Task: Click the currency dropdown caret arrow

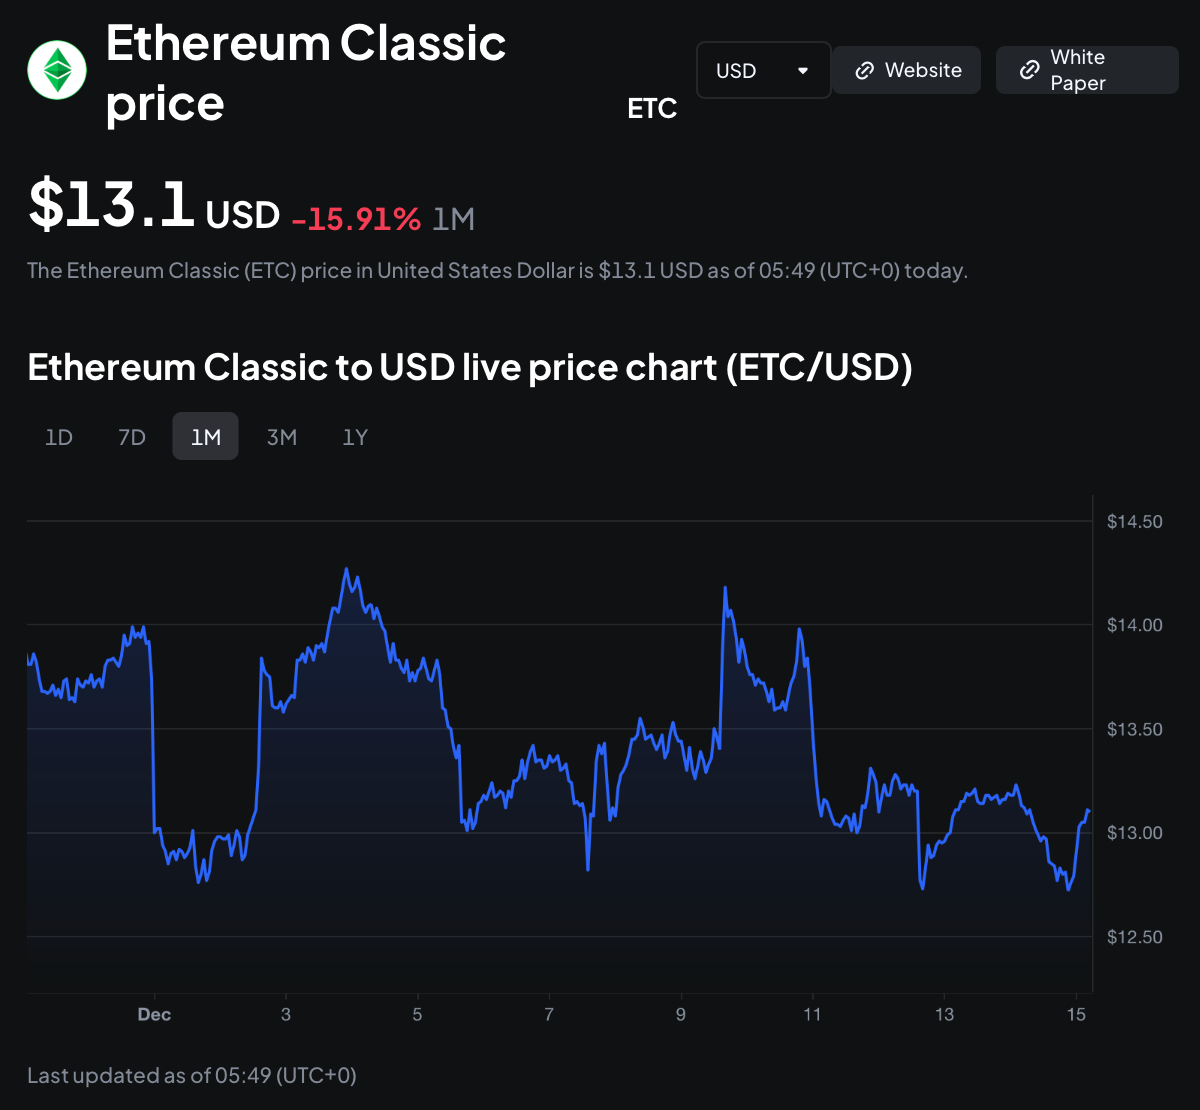Action: pyautogui.click(x=803, y=71)
